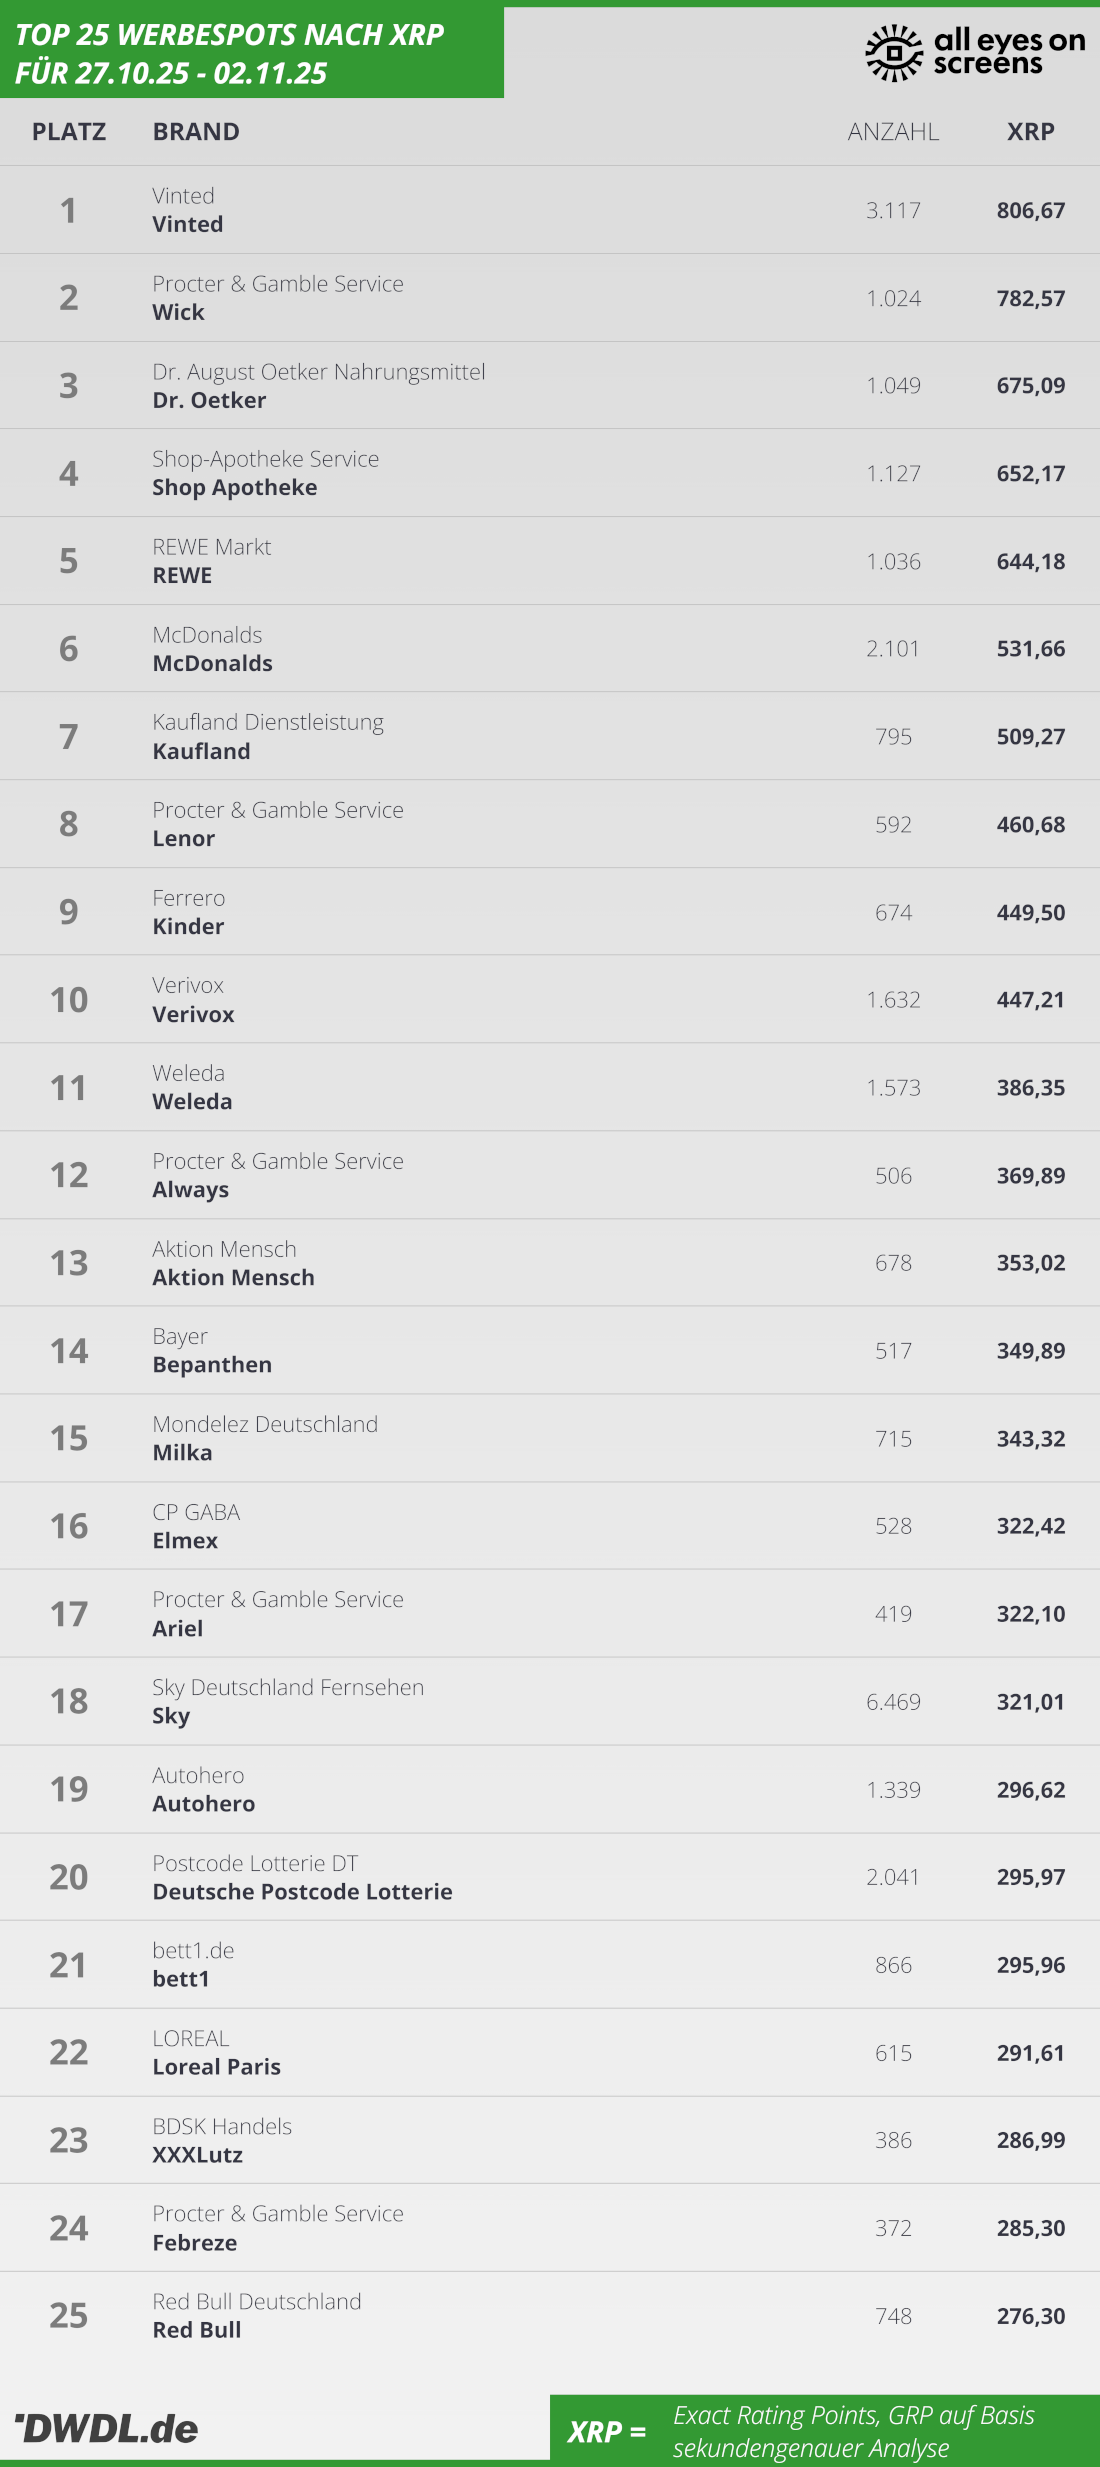Click McDonalds XRP value 531,66
Viewport: 1100px width, 2467px height.
[1030, 649]
